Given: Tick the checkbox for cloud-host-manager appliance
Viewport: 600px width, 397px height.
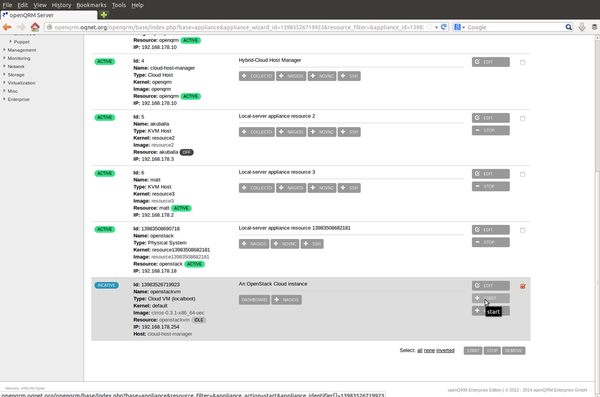Looking at the screenshot, I should [522, 62].
